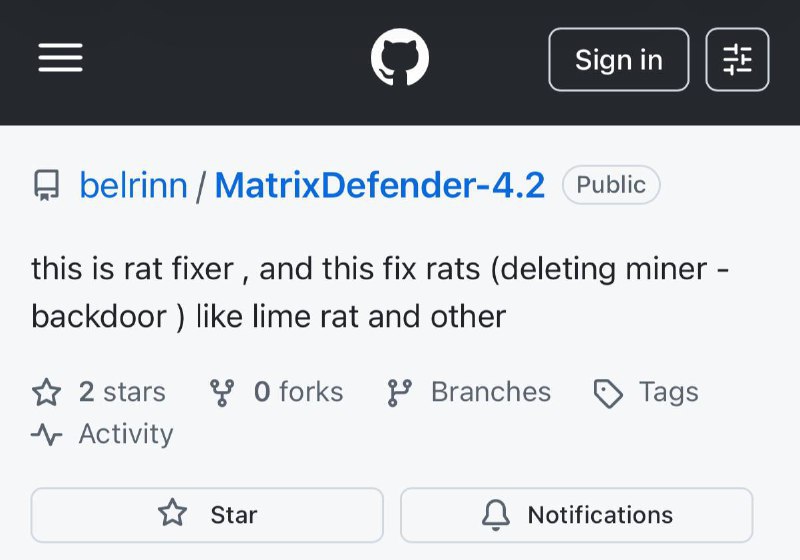Open the hamburger navigation menu
The height and width of the screenshot is (560, 800).
click(x=60, y=59)
